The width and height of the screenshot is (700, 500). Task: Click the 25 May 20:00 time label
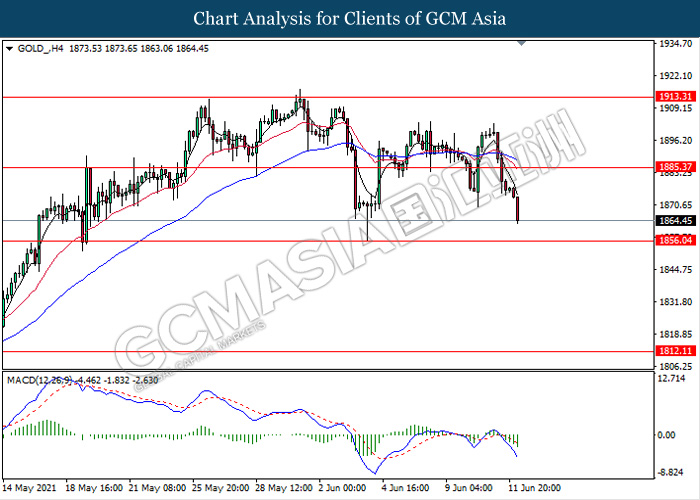pyautogui.click(x=221, y=488)
